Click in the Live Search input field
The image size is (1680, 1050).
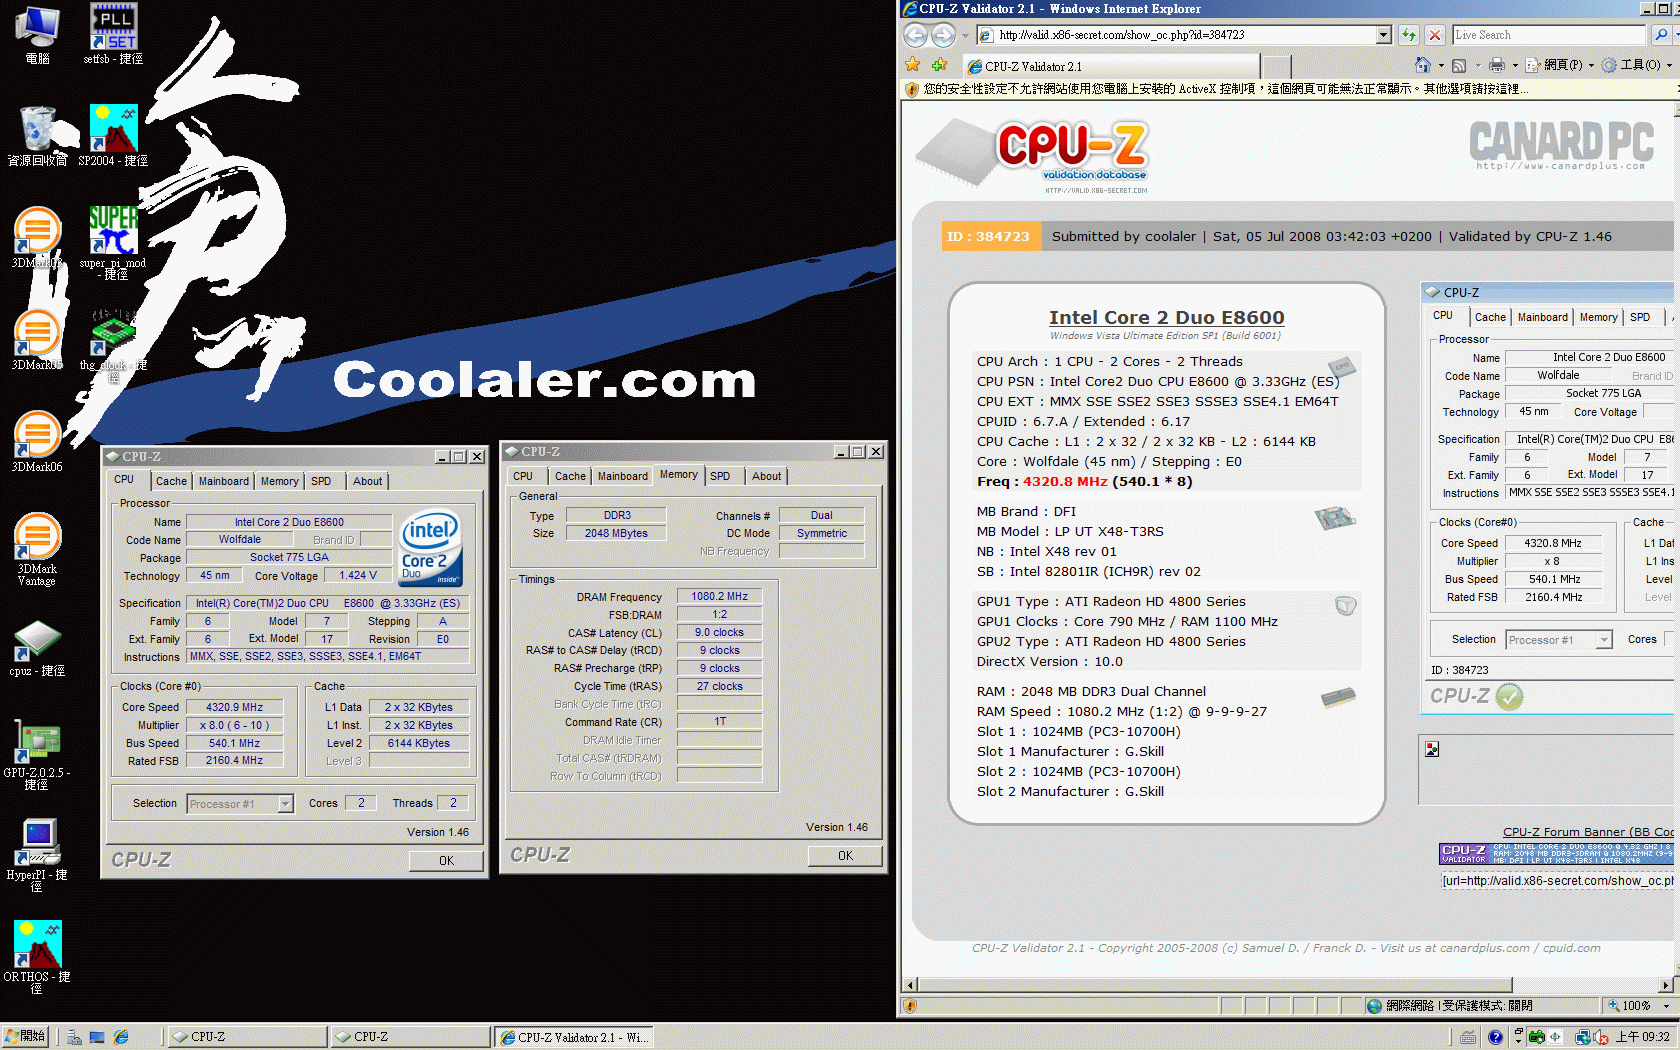click(1548, 35)
